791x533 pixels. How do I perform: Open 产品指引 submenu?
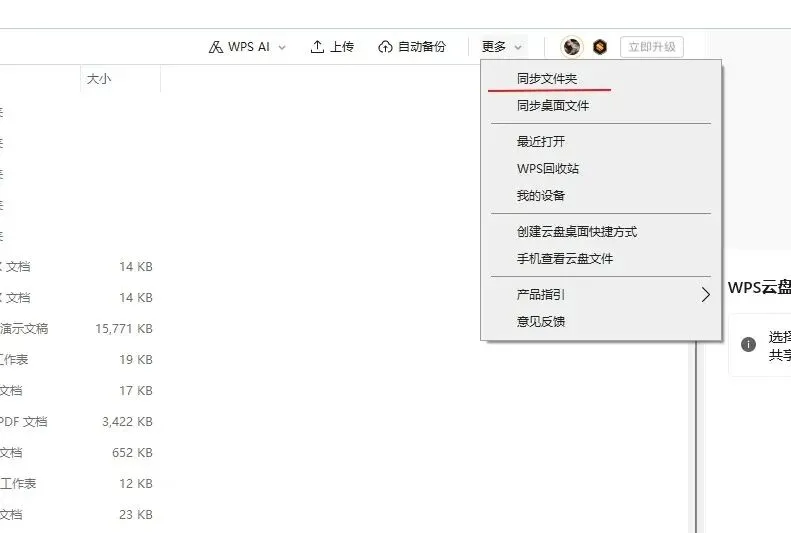(601, 294)
